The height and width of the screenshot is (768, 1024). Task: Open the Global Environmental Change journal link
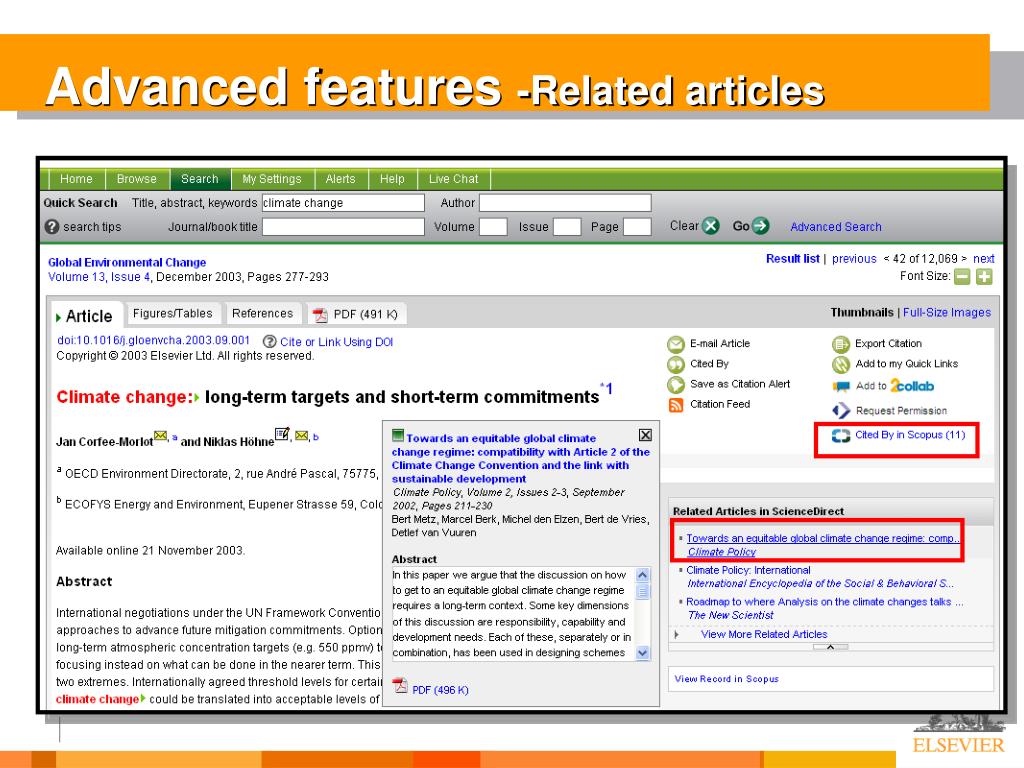[x=127, y=262]
